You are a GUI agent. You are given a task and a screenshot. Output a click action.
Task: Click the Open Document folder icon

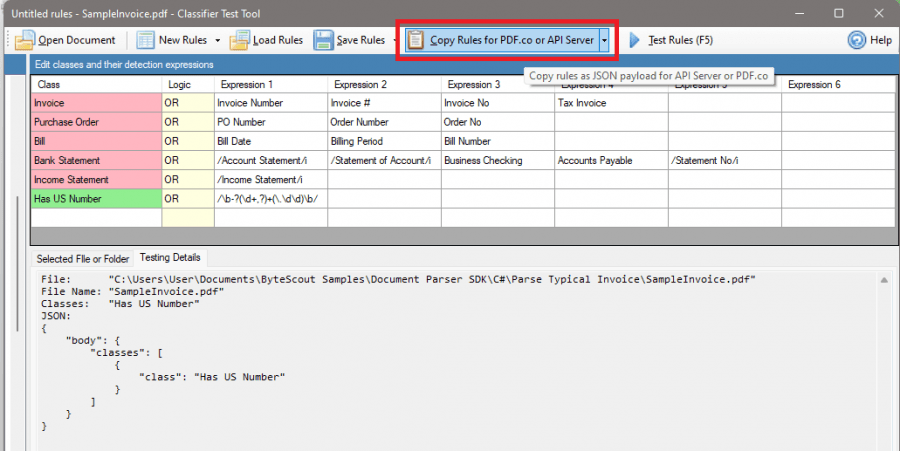(25, 40)
